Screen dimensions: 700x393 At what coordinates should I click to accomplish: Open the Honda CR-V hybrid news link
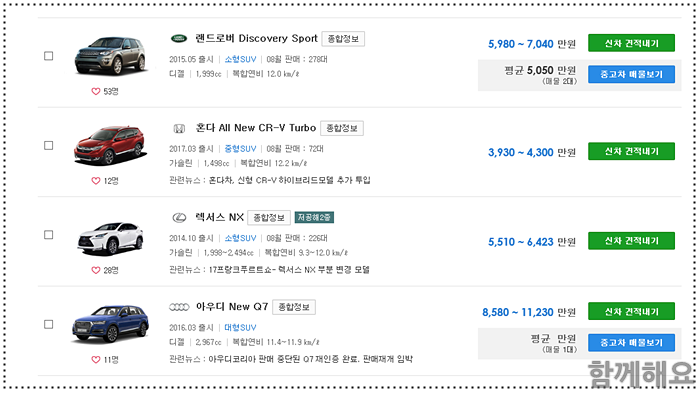[289, 180]
